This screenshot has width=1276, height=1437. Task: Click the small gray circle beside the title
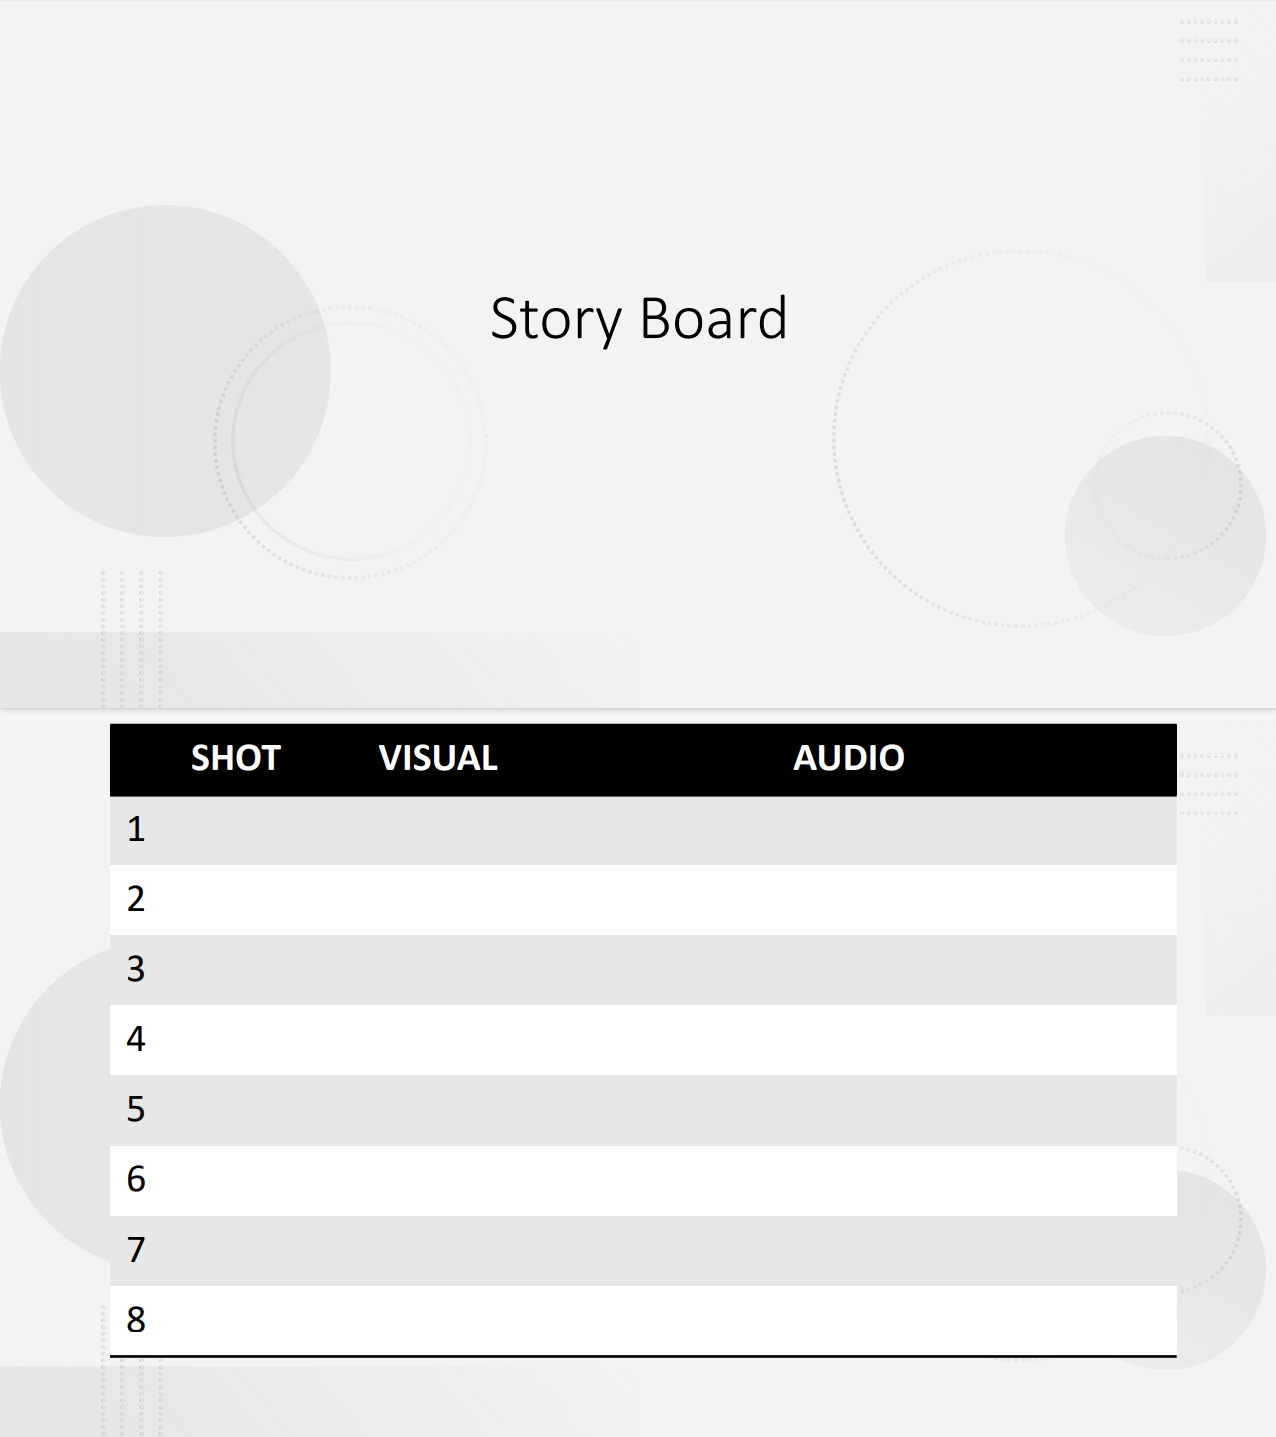[x=1165, y=535]
